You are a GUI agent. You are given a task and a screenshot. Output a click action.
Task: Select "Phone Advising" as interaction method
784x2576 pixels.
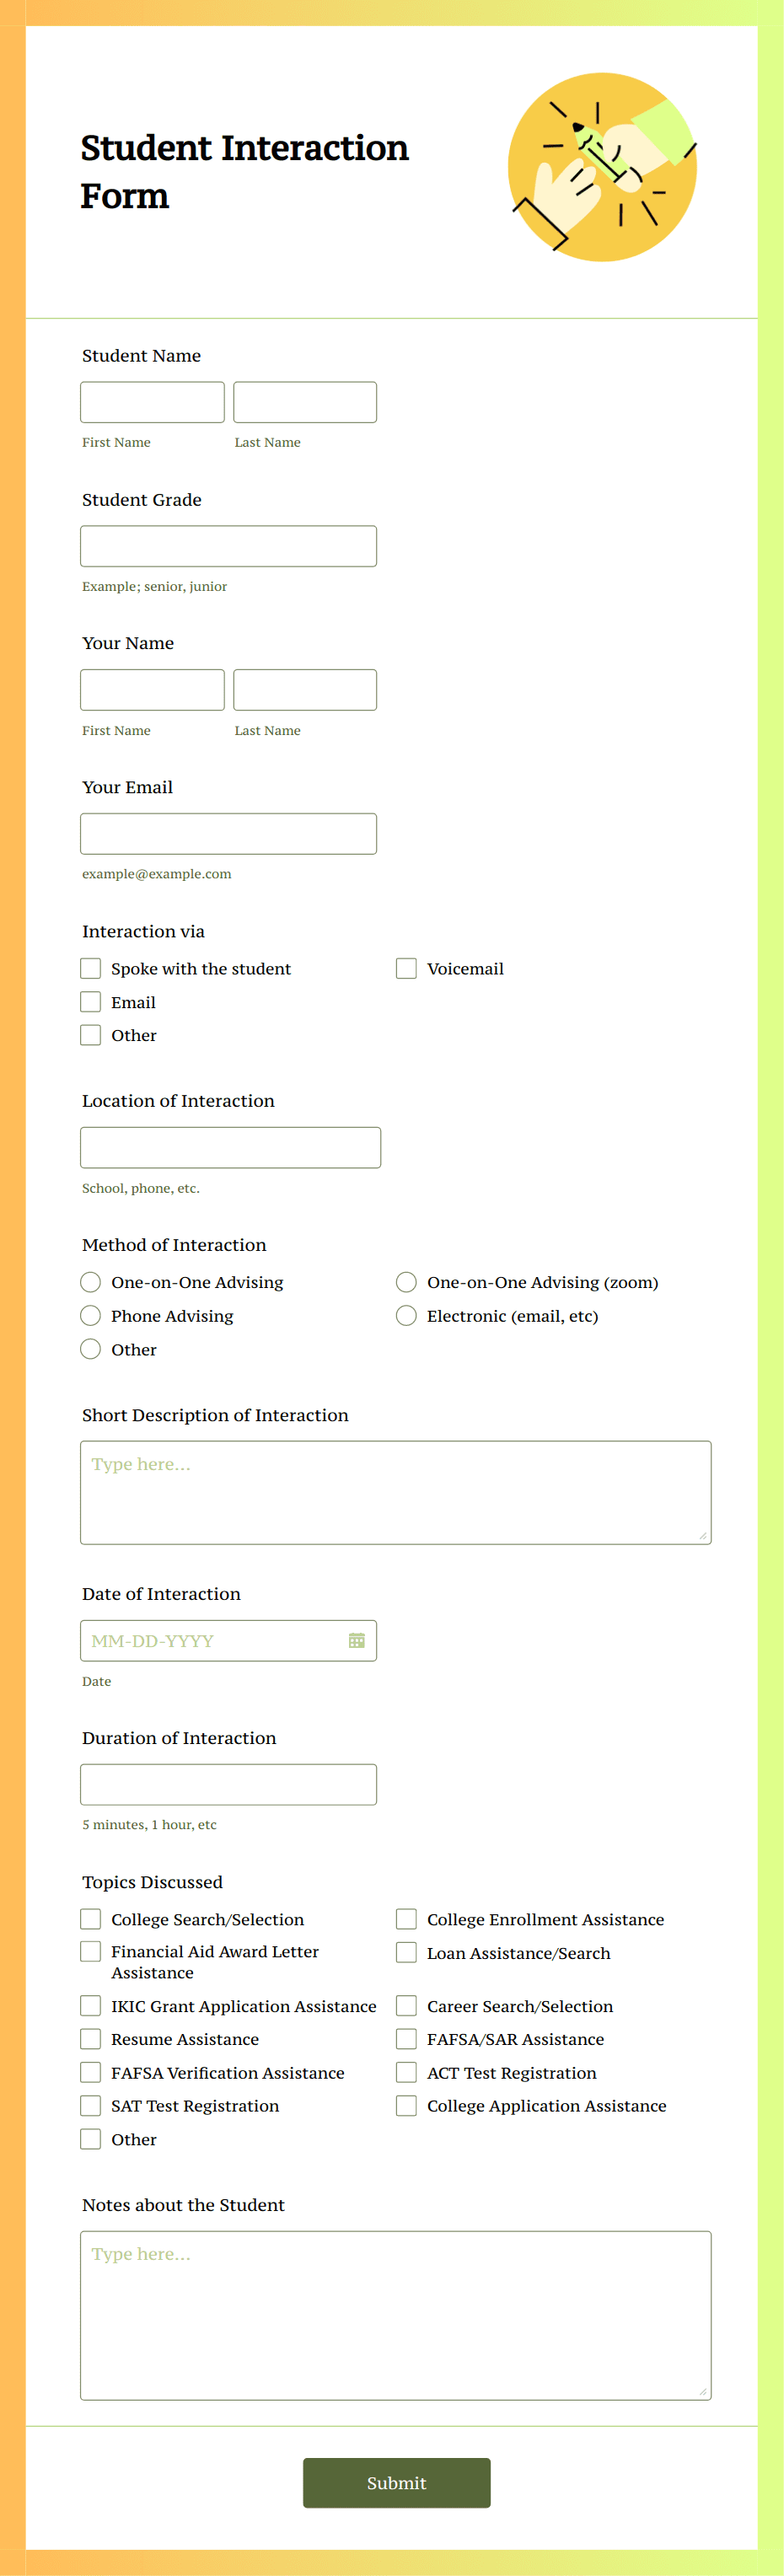point(90,1315)
